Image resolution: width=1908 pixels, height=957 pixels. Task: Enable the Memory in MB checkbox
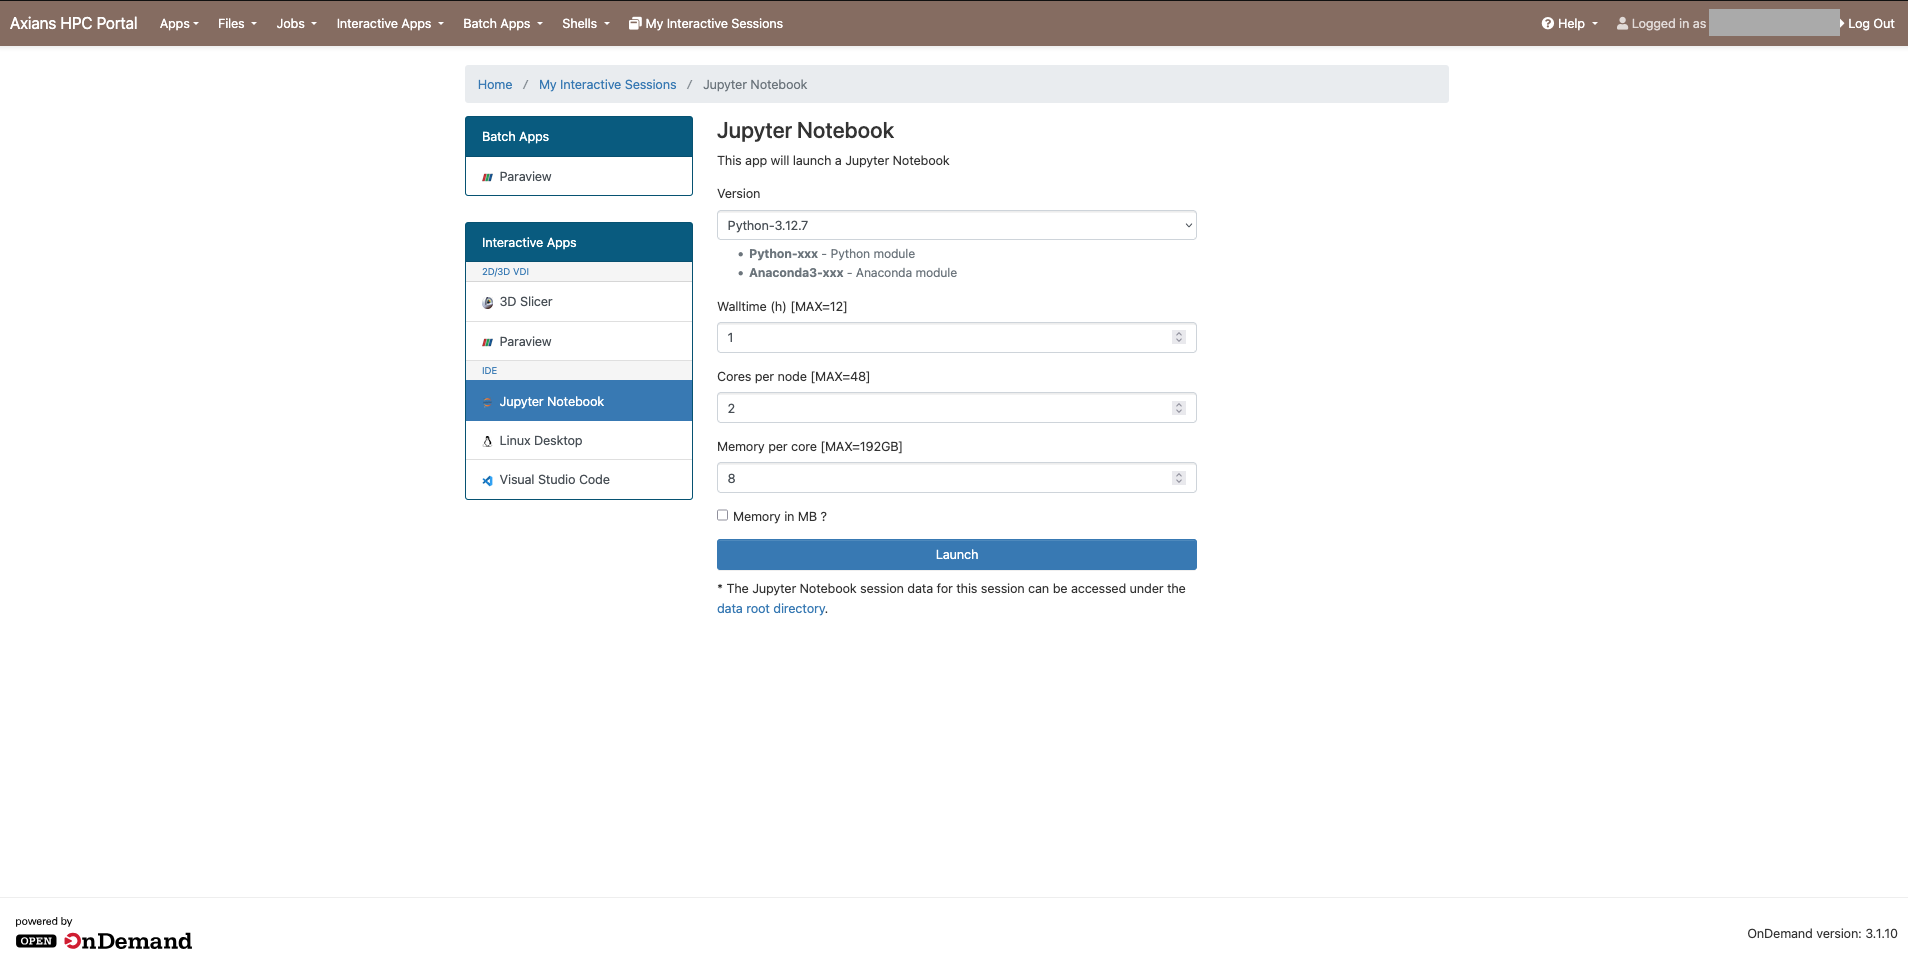[x=722, y=516]
